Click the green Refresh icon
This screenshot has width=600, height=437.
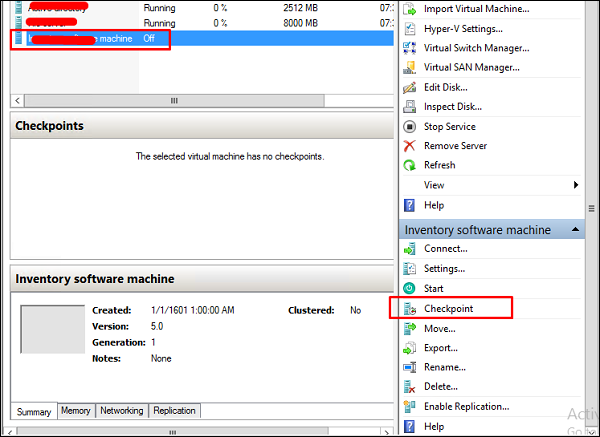point(409,165)
